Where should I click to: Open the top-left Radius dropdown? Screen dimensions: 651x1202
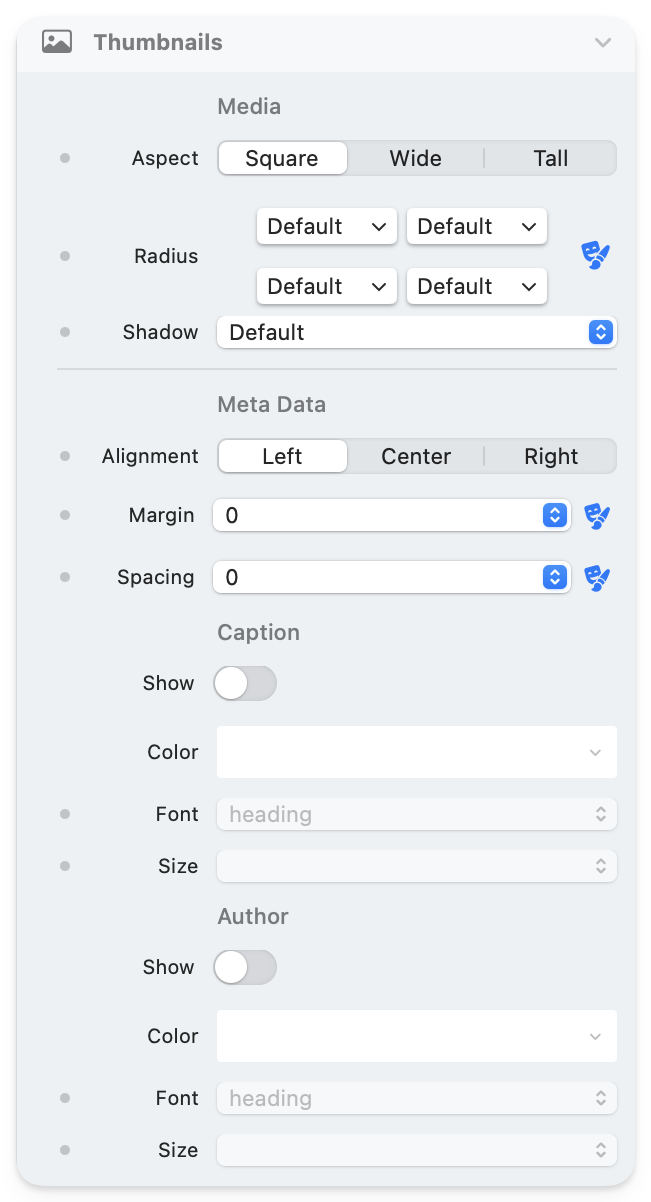click(326, 226)
